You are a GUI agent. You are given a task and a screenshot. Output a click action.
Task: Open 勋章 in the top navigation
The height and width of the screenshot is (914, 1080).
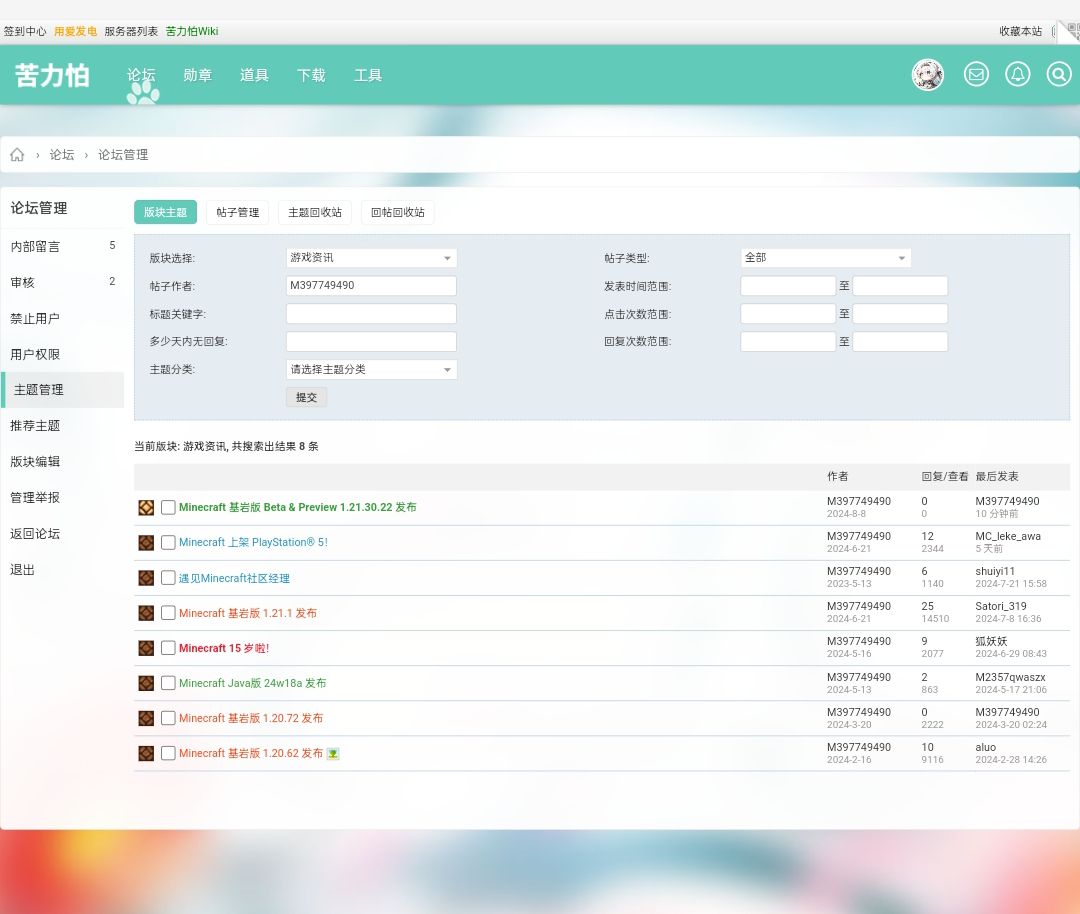coord(198,75)
